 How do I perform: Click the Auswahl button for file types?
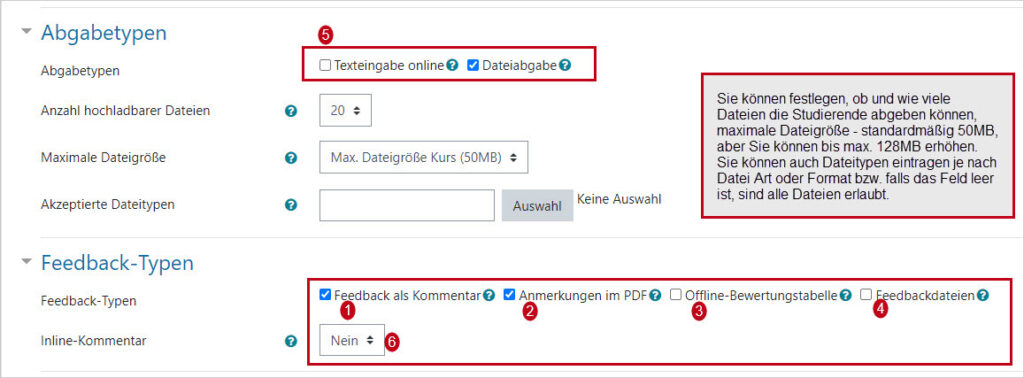coord(537,206)
